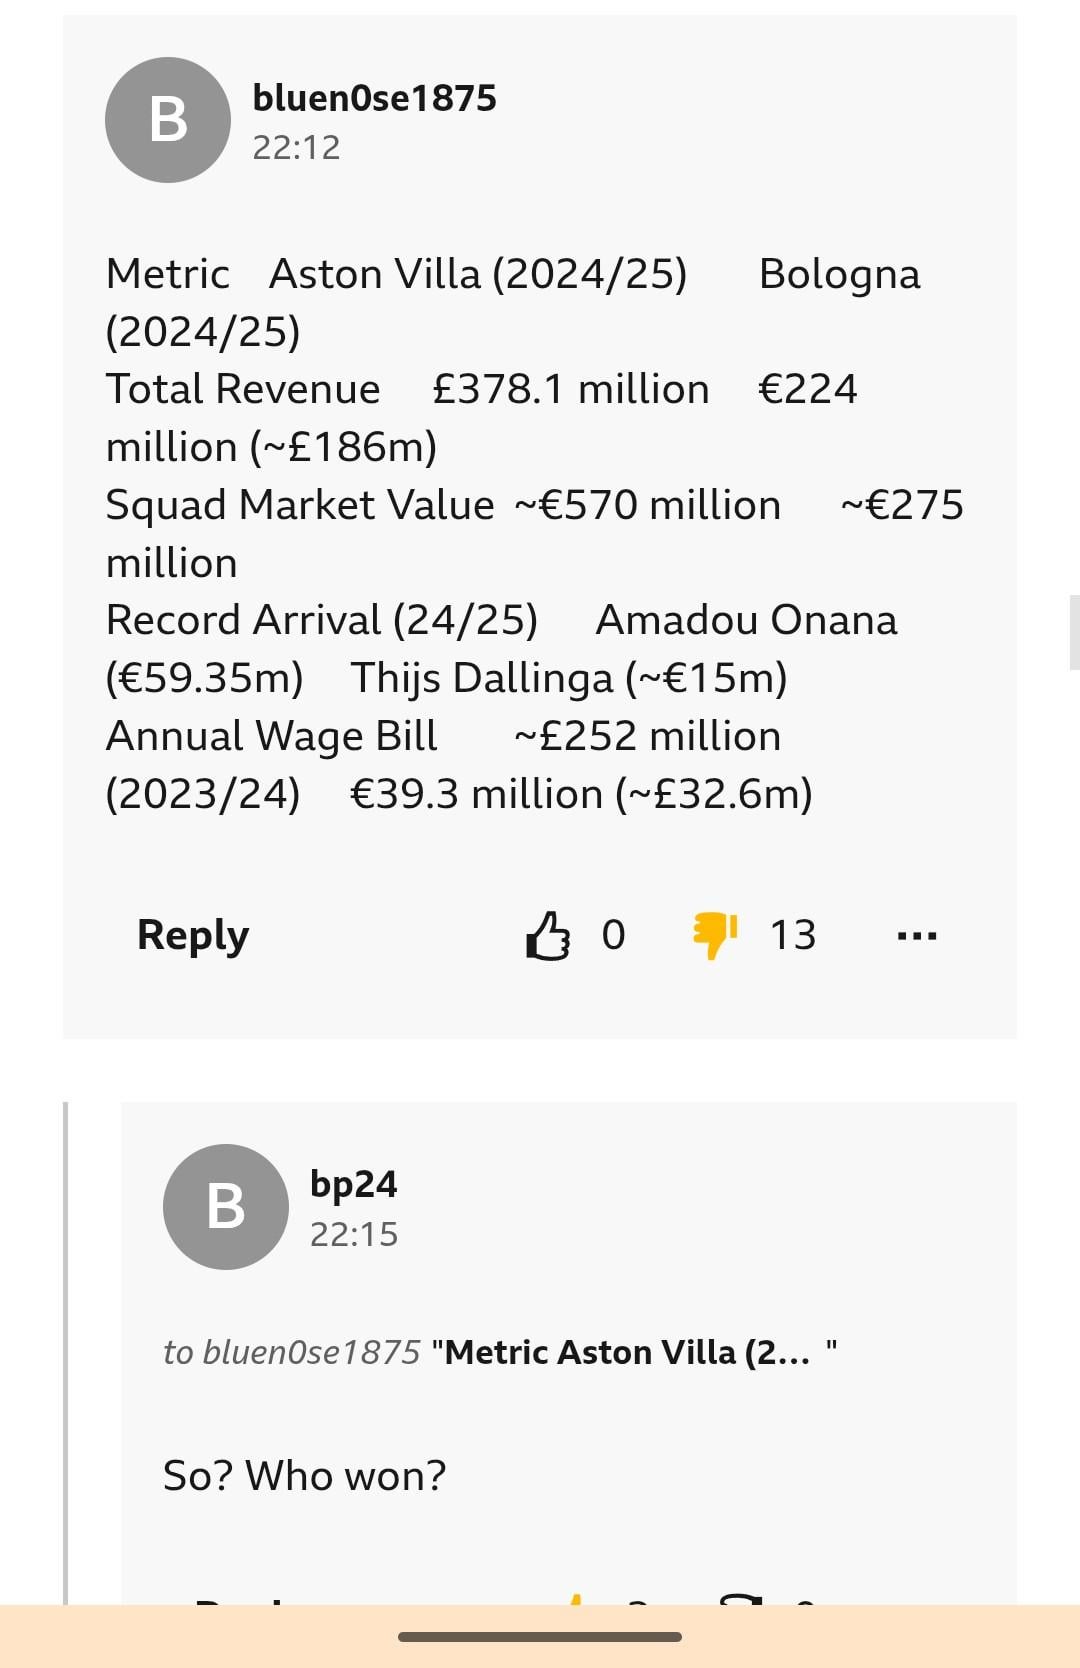Tap bp24's grey B avatar

coord(226,1206)
